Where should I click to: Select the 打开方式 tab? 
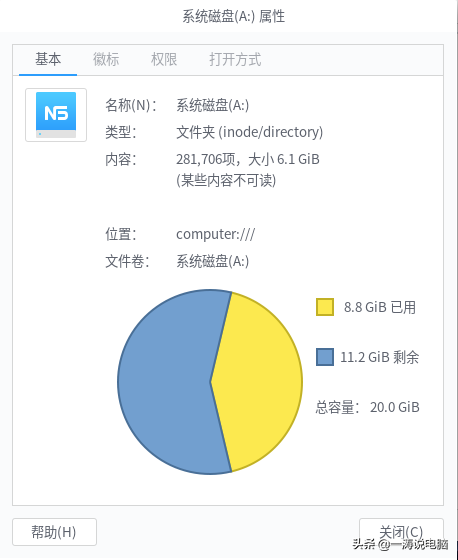coord(235,59)
